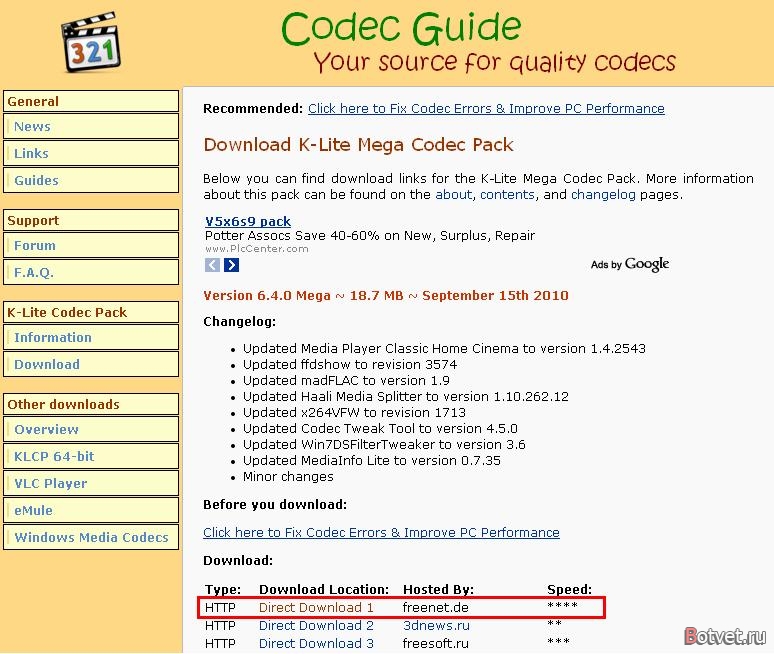This screenshot has width=774, height=654.
Task: Click Updated Win7DSFilterTweaker entry
Action: pyautogui.click(x=384, y=445)
